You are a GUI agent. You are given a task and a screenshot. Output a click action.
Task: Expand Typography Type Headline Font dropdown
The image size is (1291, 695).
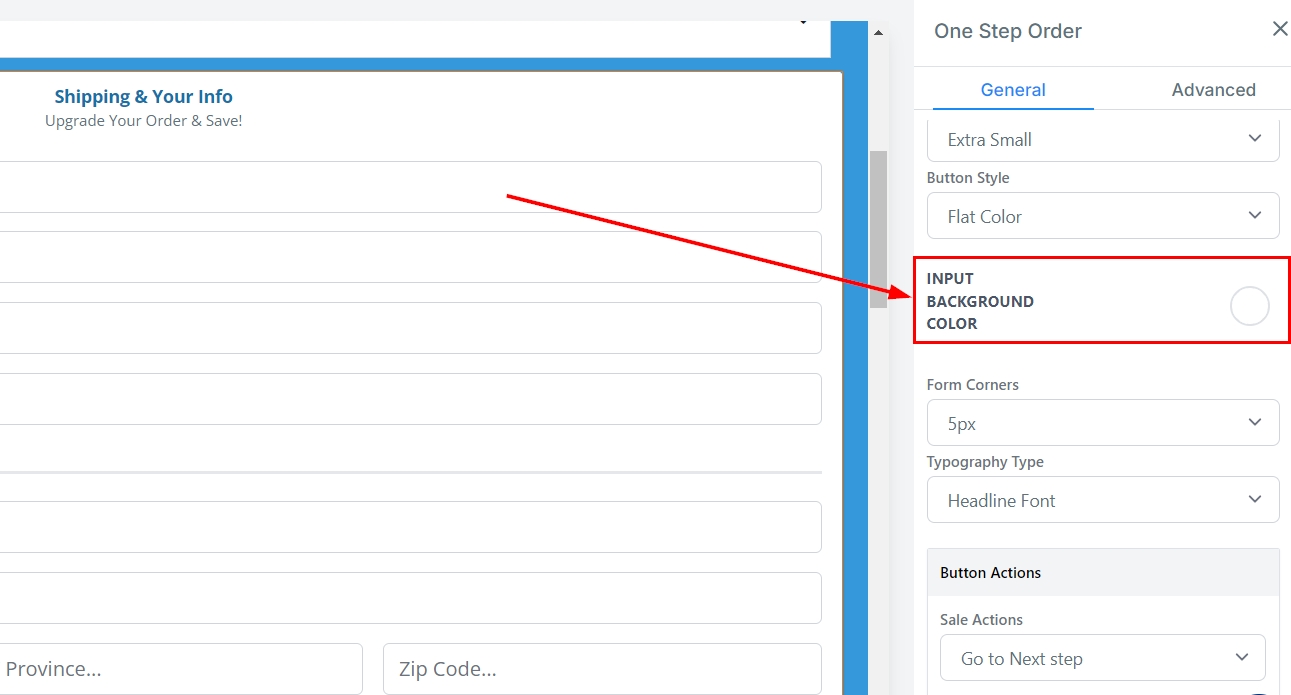tap(1102, 500)
